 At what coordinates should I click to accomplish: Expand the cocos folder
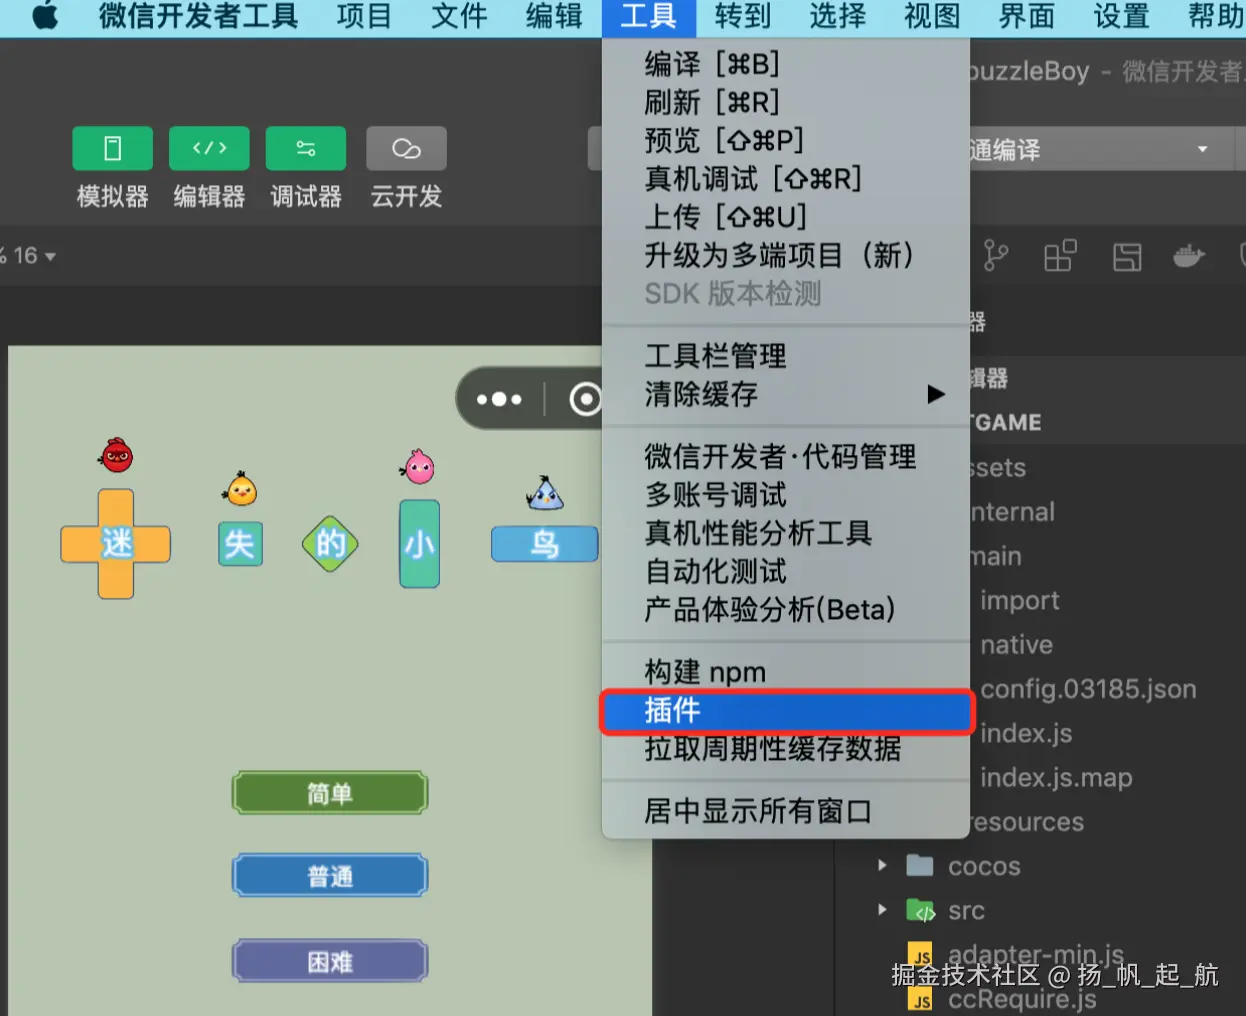click(x=882, y=865)
